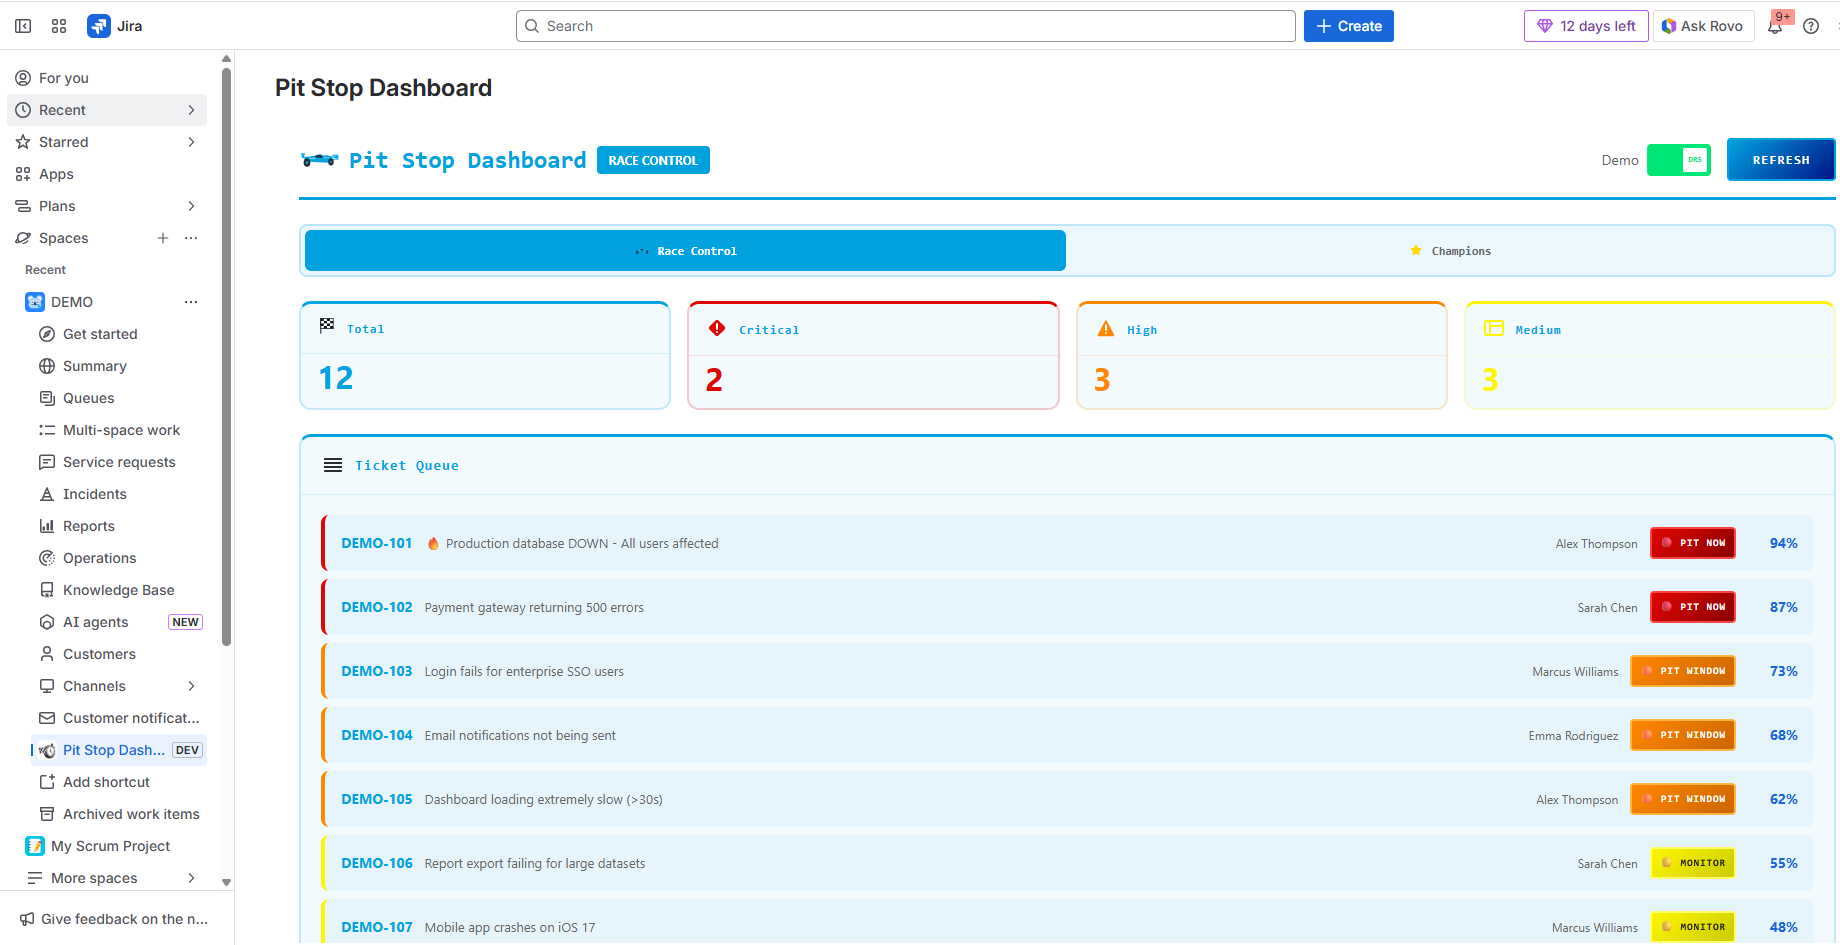Open Apps in the sidebar
The height and width of the screenshot is (945, 1840).
tap(107, 174)
